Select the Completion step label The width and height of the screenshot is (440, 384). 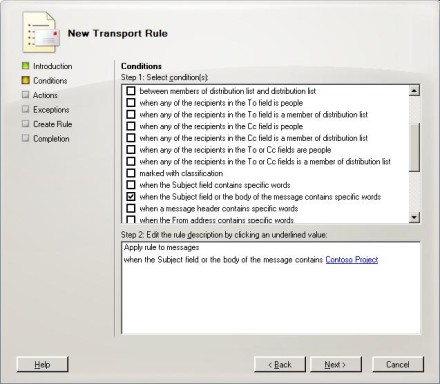click(51, 139)
